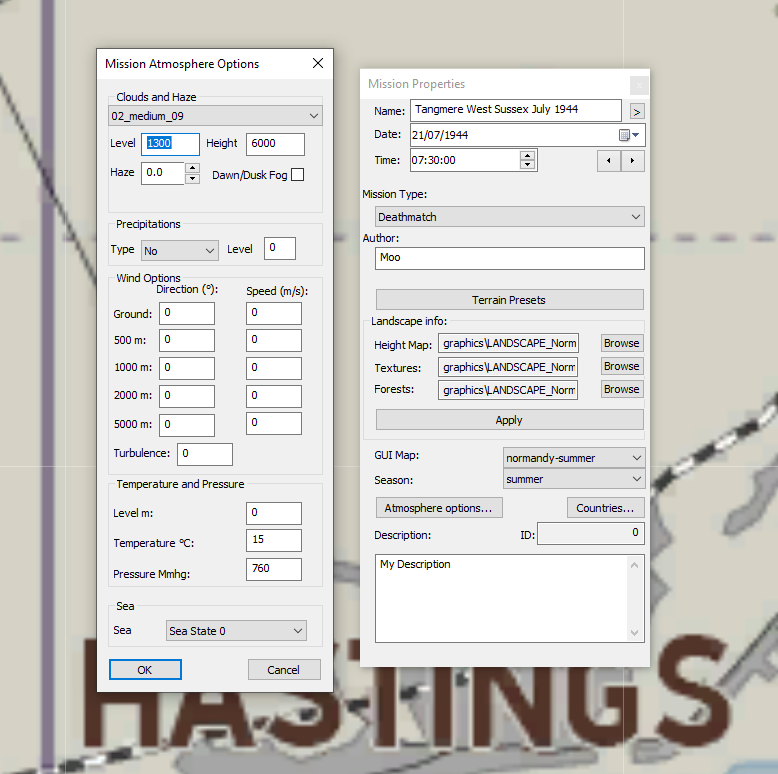Screen dimensions: 778x774
Task: Click the right arrow time step button
Action: 633,161
